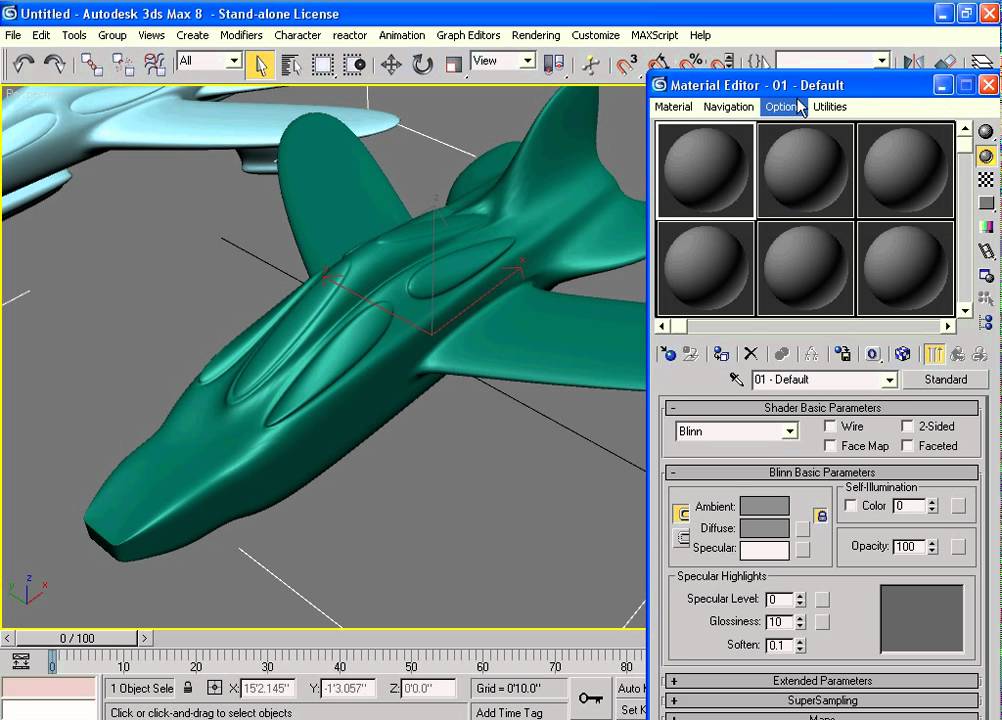Toggle the checkered Background icon
The height and width of the screenshot is (720, 1002).
tap(986, 180)
